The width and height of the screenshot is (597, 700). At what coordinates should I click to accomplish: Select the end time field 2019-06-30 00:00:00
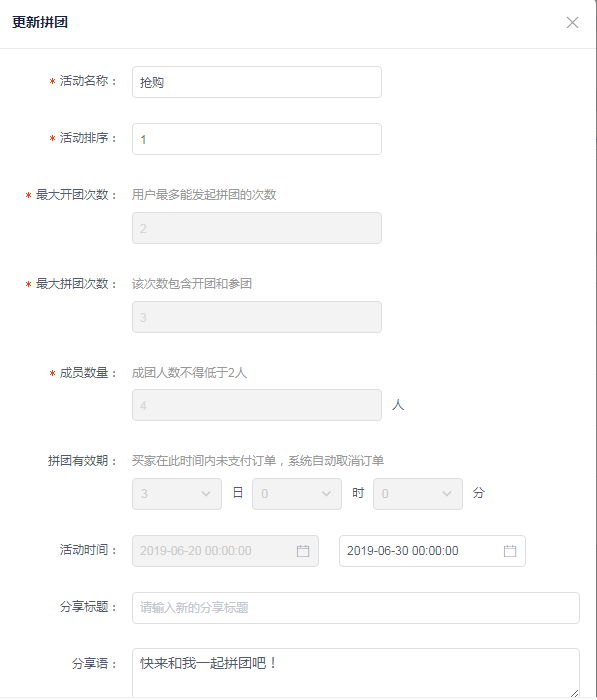tap(432, 551)
